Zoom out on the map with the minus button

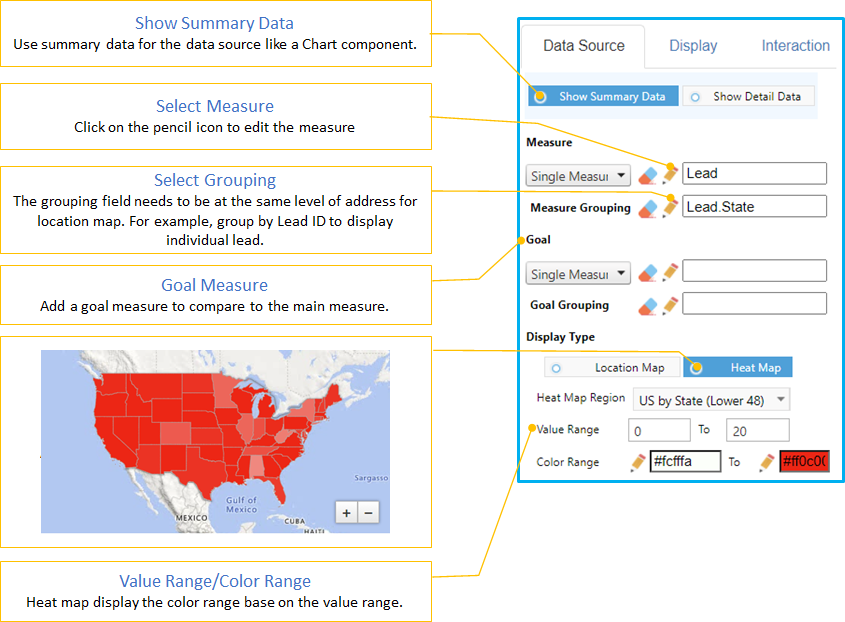[x=368, y=513]
